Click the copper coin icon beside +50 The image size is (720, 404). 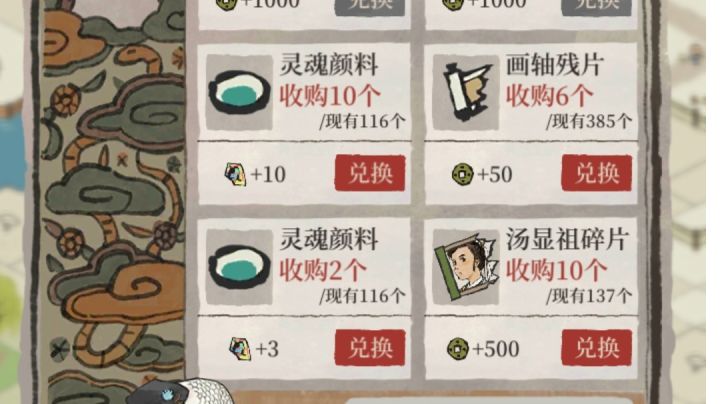(x=462, y=174)
